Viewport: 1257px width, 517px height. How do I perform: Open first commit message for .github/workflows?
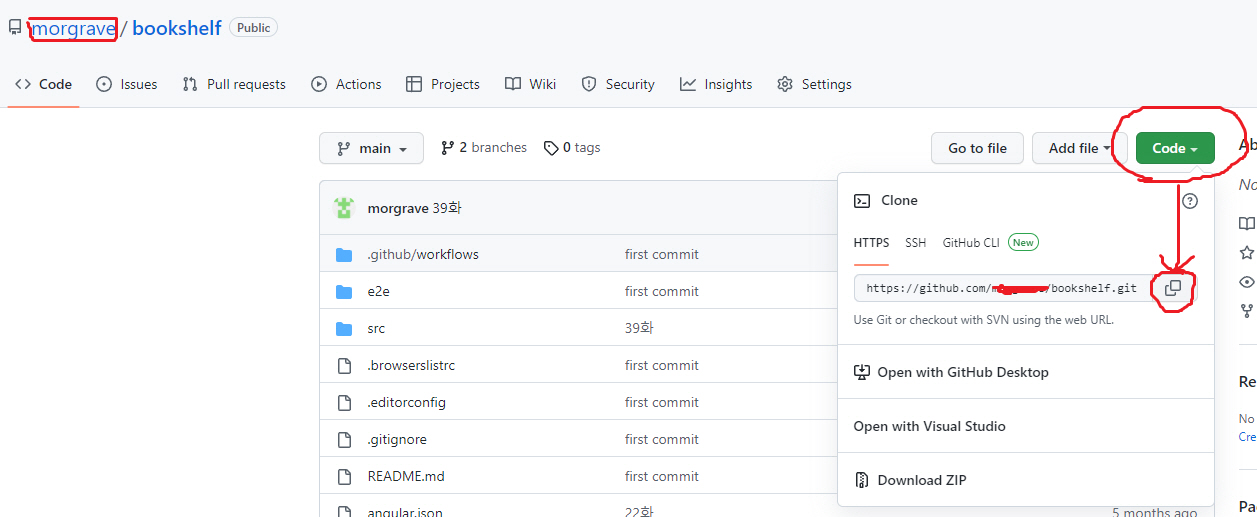click(x=662, y=254)
